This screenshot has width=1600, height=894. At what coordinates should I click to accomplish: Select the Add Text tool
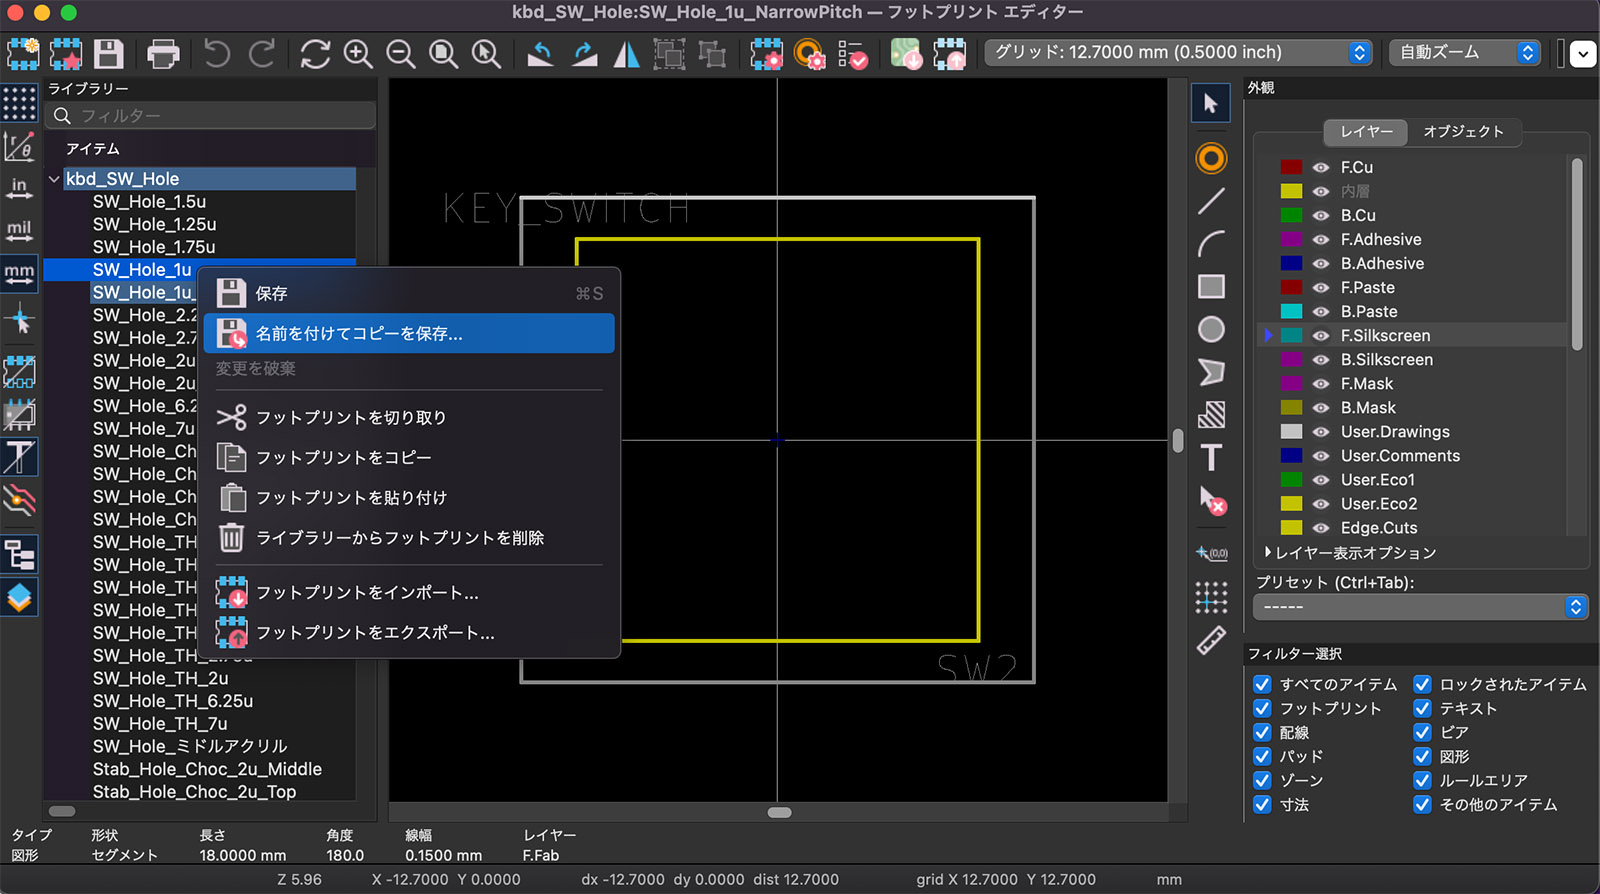click(x=1211, y=457)
